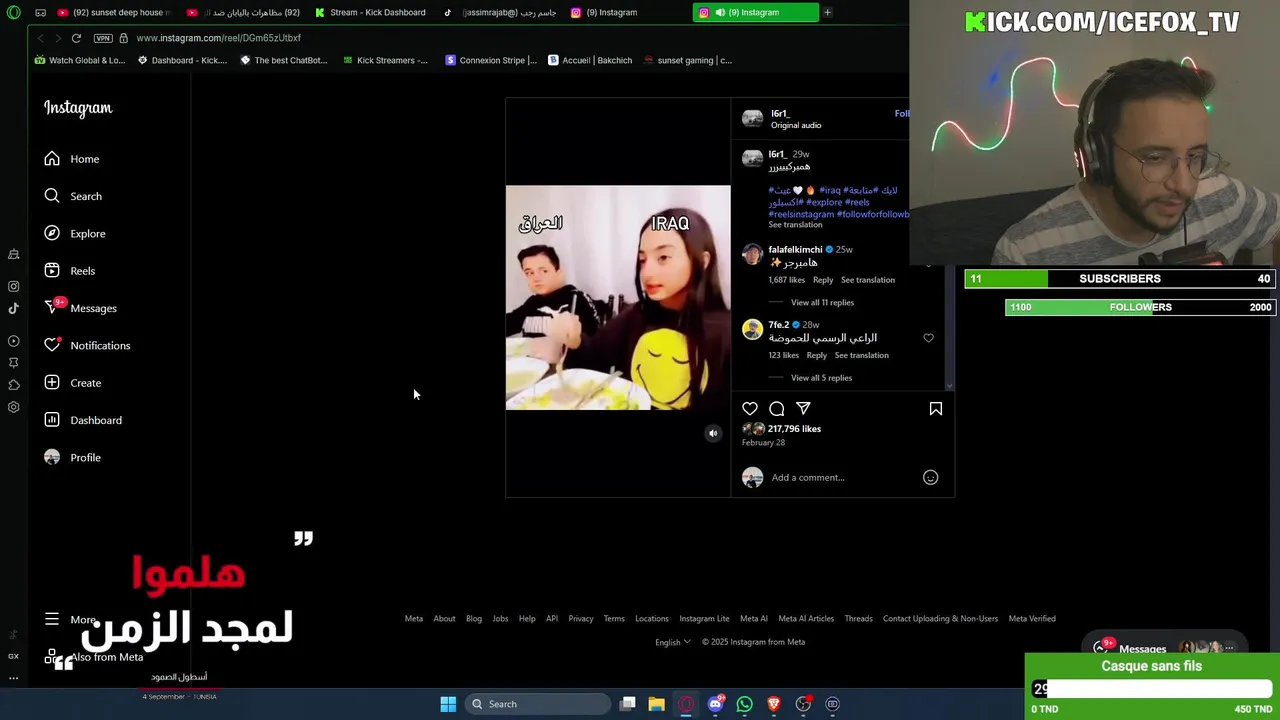The image size is (1280, 720).
Task: Open the Windows Start menu
Action: tap(448, 704)
